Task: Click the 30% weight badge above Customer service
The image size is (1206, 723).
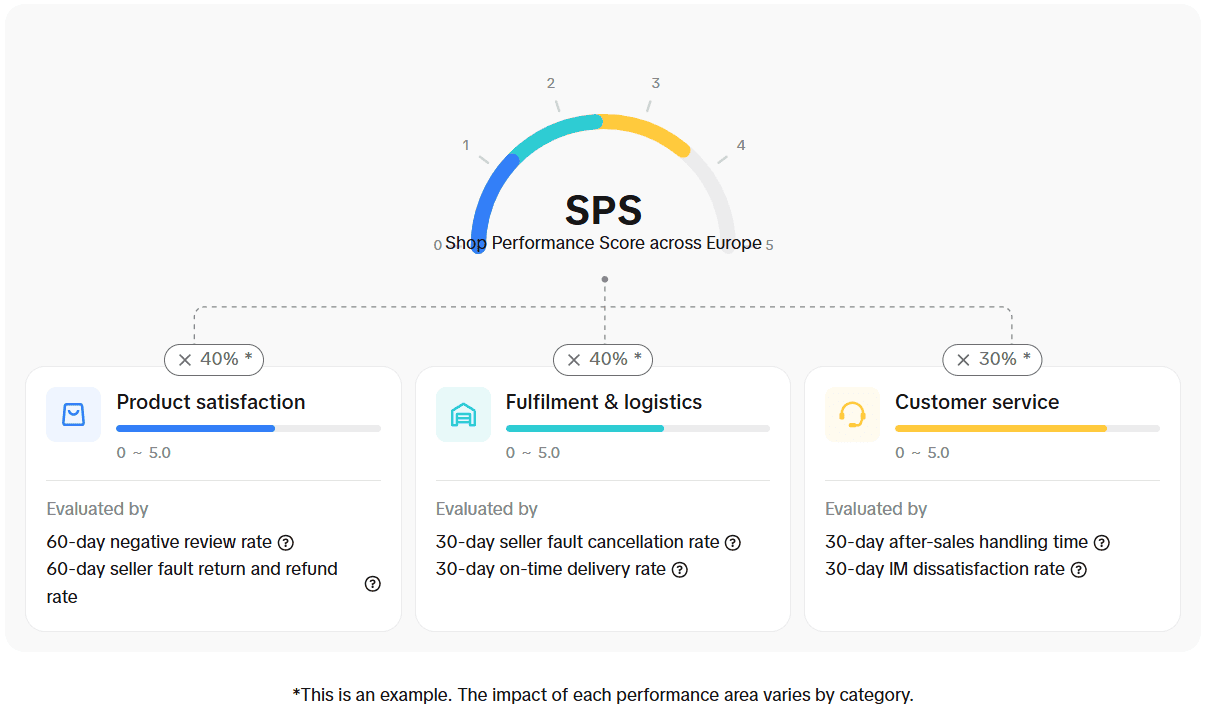Action: click(992, 359)
